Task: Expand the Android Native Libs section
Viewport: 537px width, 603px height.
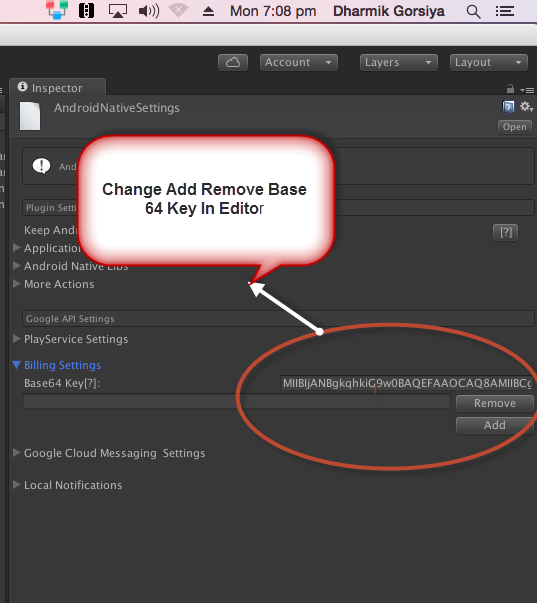Action: pos(16,265)
